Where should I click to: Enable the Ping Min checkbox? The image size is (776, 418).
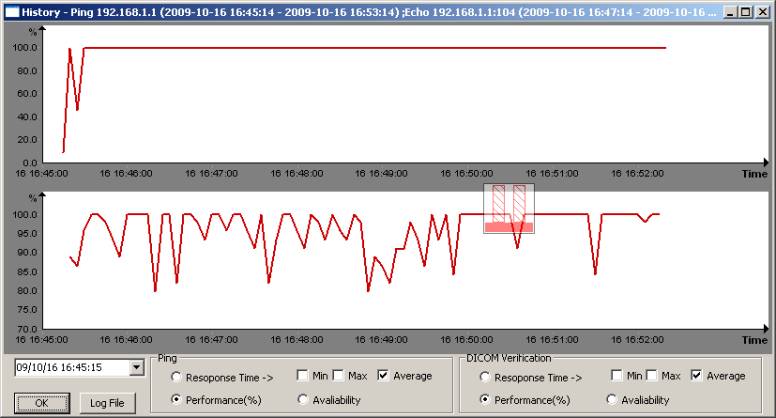(x=302, y=375)
